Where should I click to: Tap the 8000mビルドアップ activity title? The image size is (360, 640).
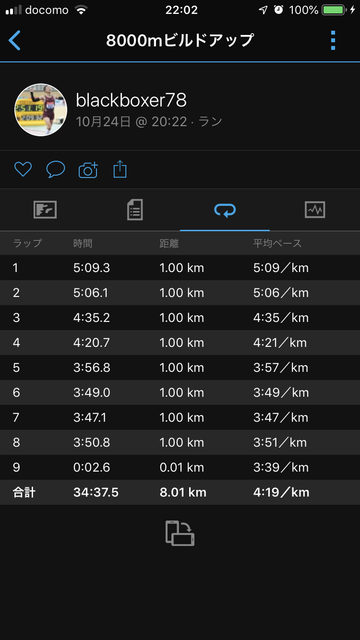coord(180,40)
